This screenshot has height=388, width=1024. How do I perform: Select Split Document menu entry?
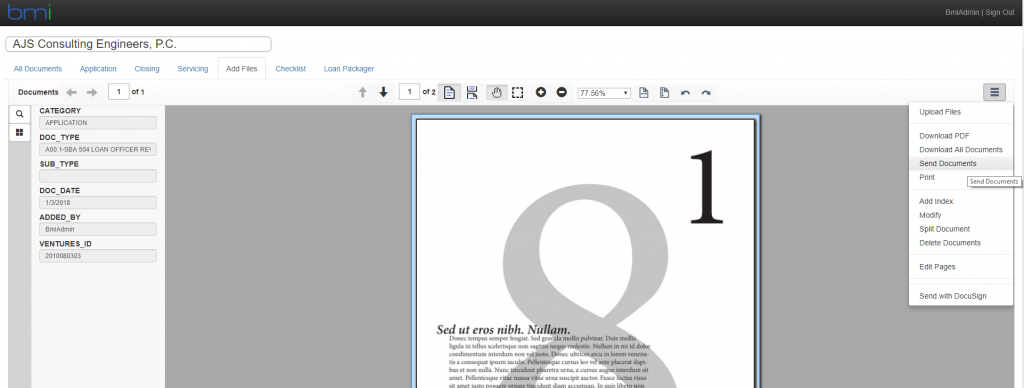[944, 229]
